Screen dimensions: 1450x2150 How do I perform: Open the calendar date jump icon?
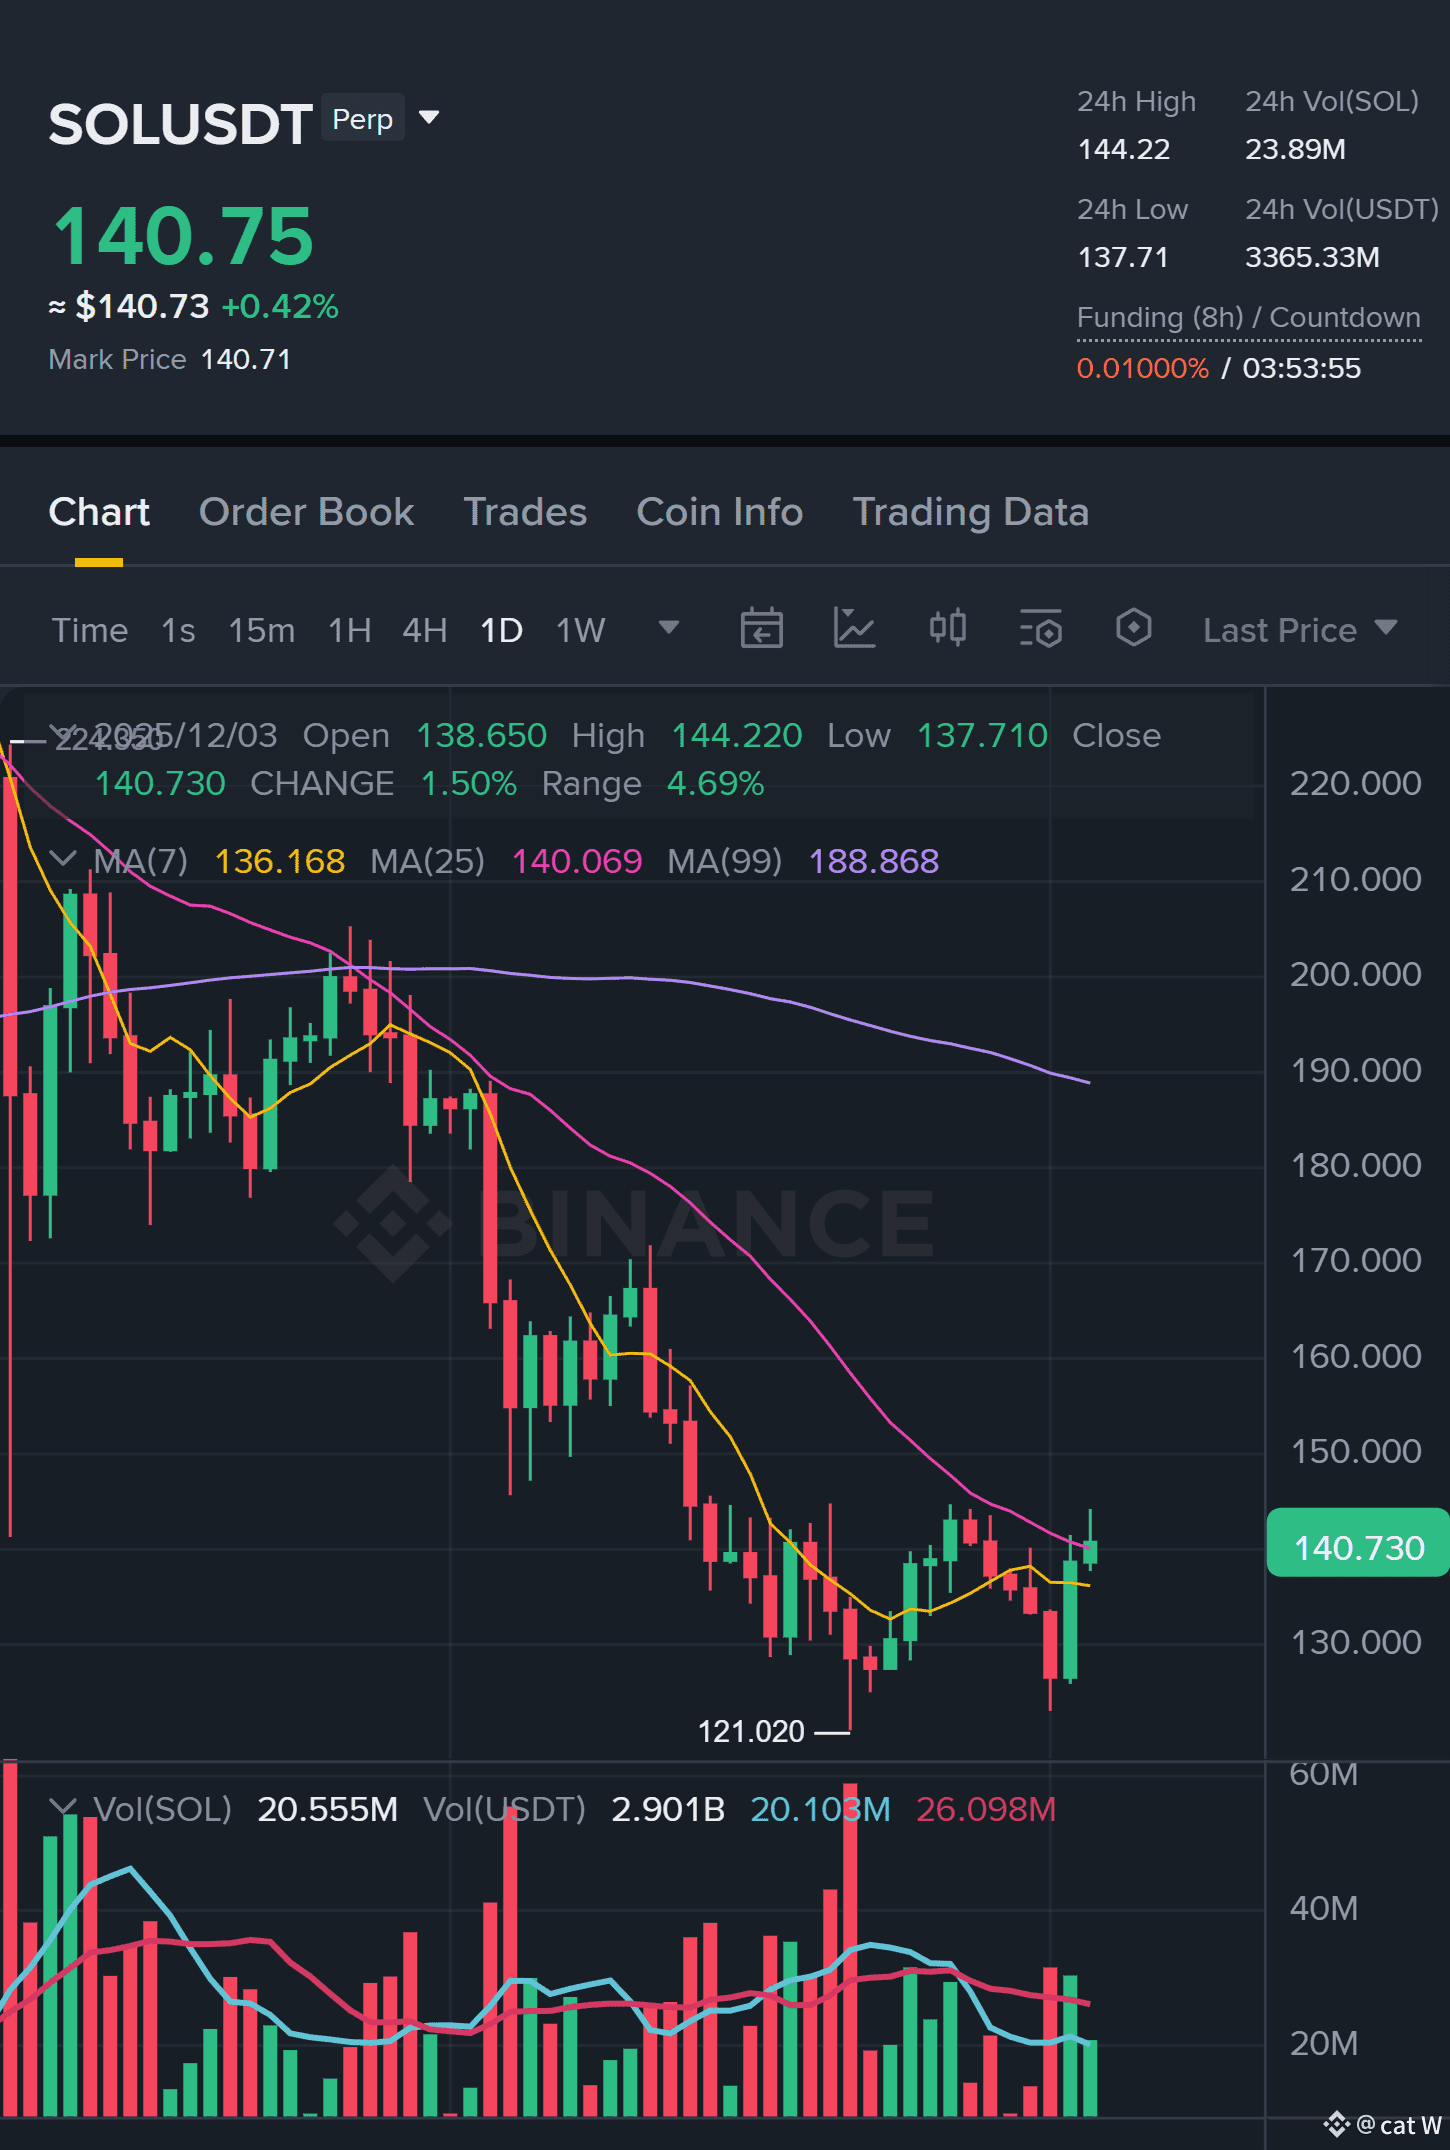761,629
